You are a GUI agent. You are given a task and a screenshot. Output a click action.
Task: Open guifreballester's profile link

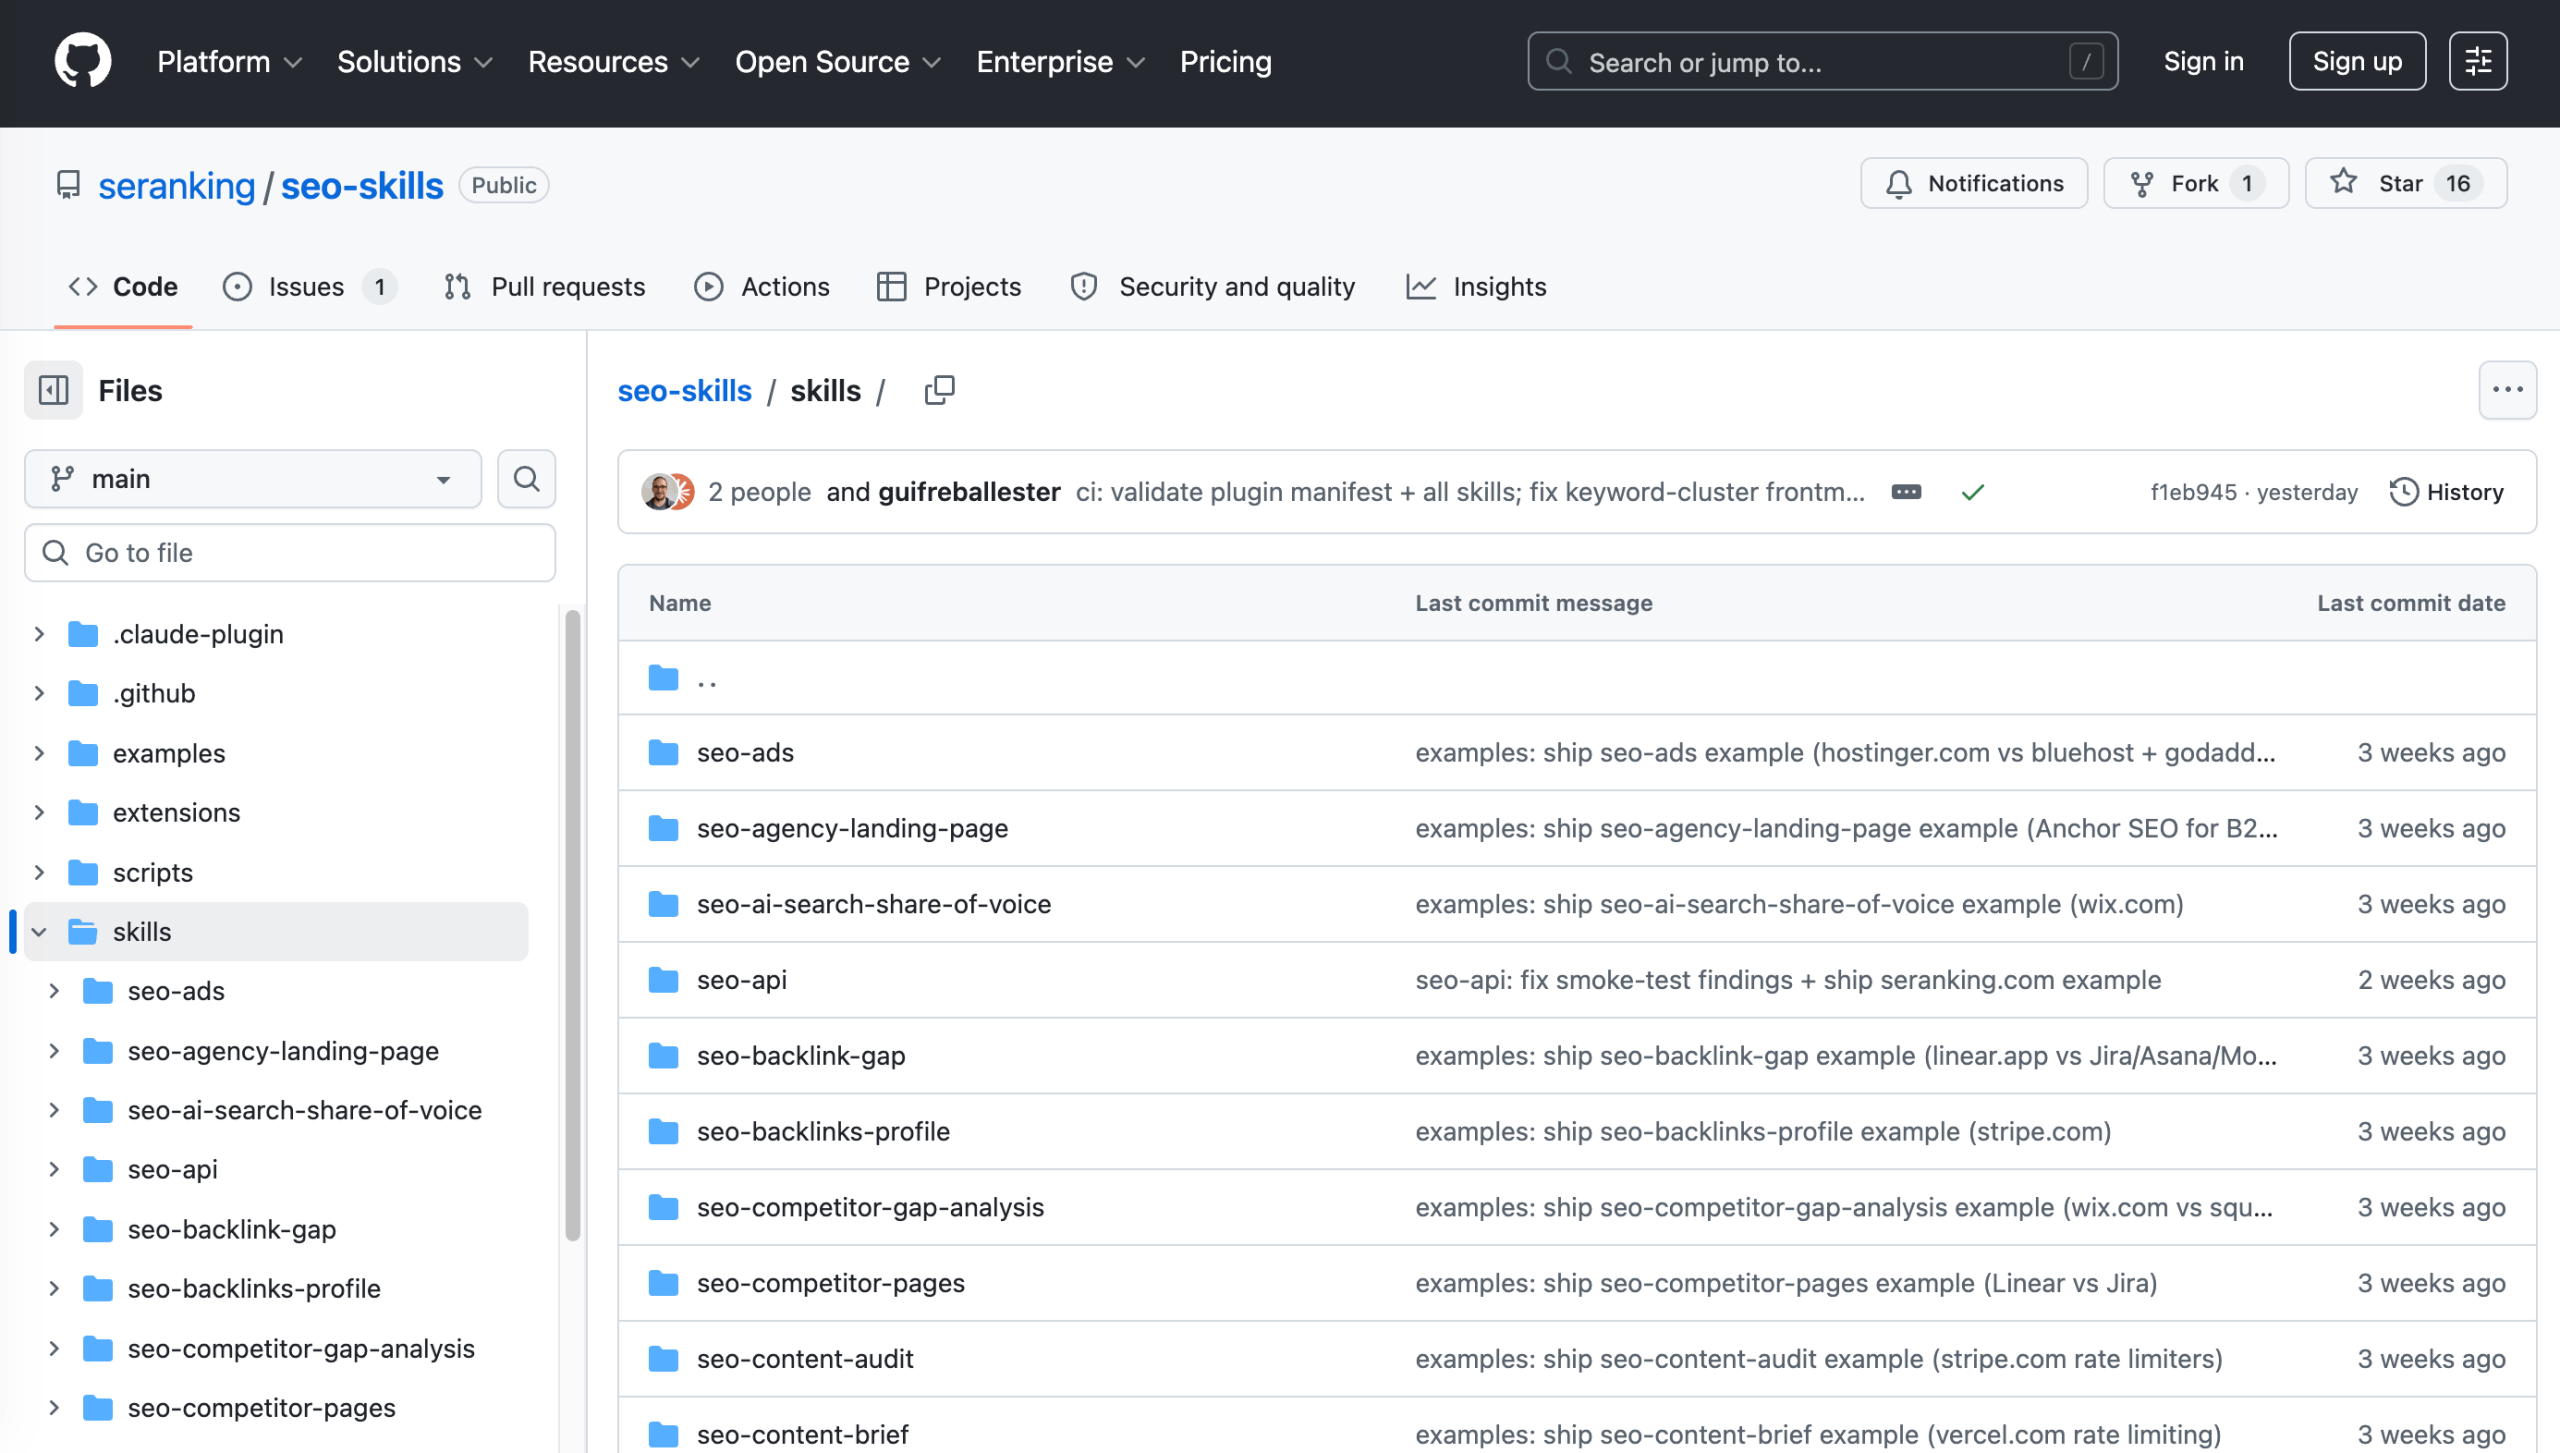point(968,492)
